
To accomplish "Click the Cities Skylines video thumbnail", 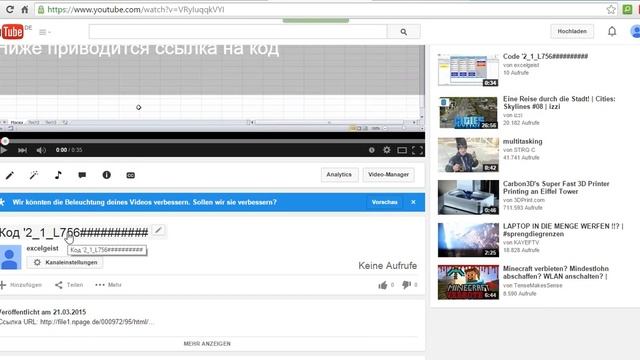I will (x=468, y=113).
